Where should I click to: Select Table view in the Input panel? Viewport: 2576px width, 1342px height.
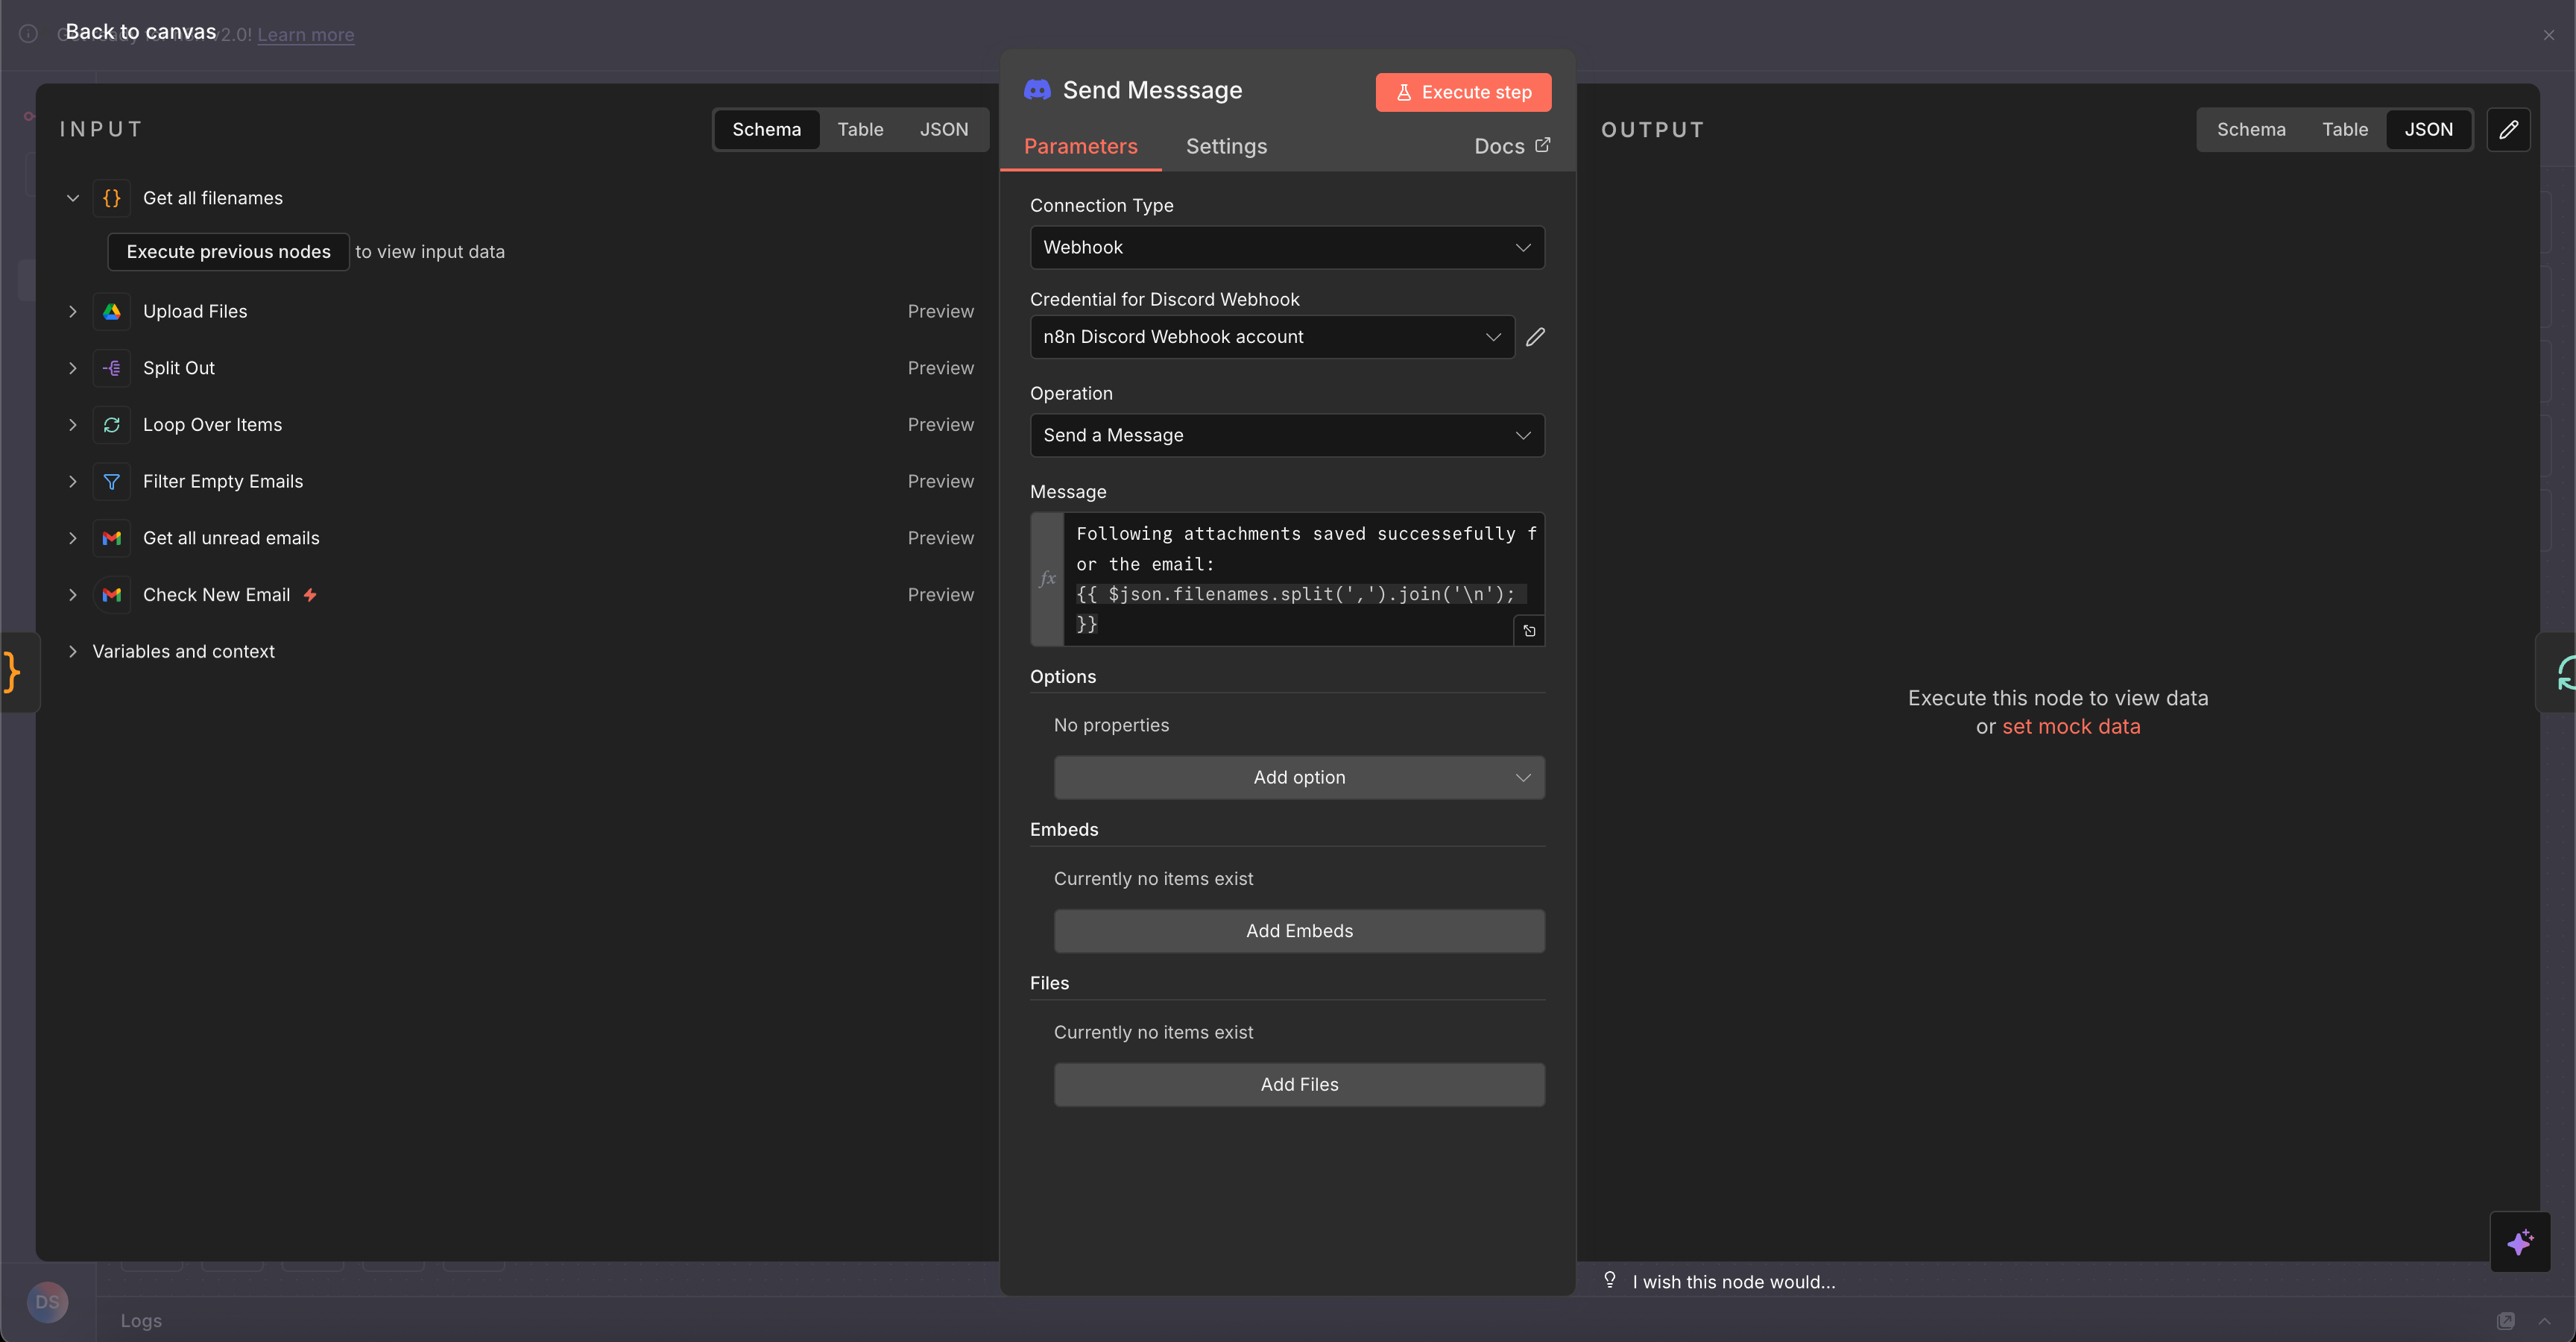(860, 129)
